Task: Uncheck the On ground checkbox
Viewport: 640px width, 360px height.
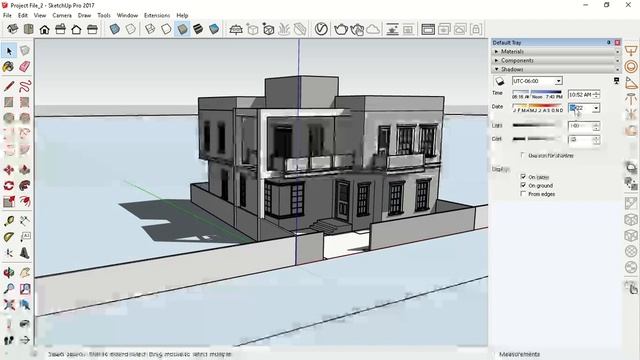Action: pos(523,185)
